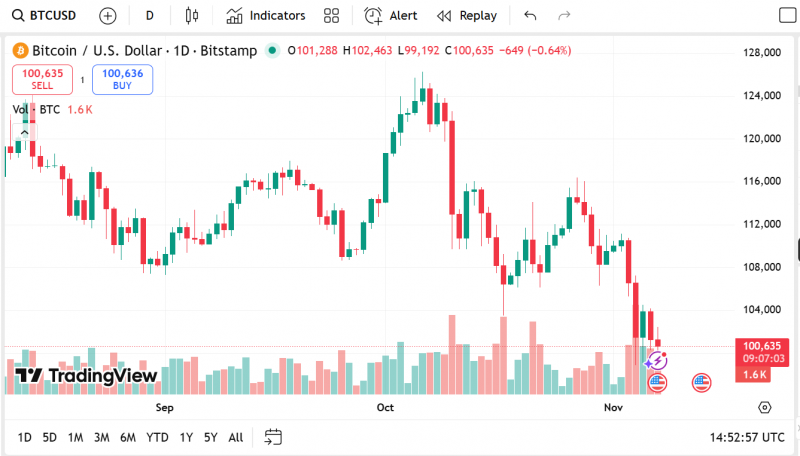Screen dimensions: 800x456
Task: Select the YTD time range
Action: point(157,437)
